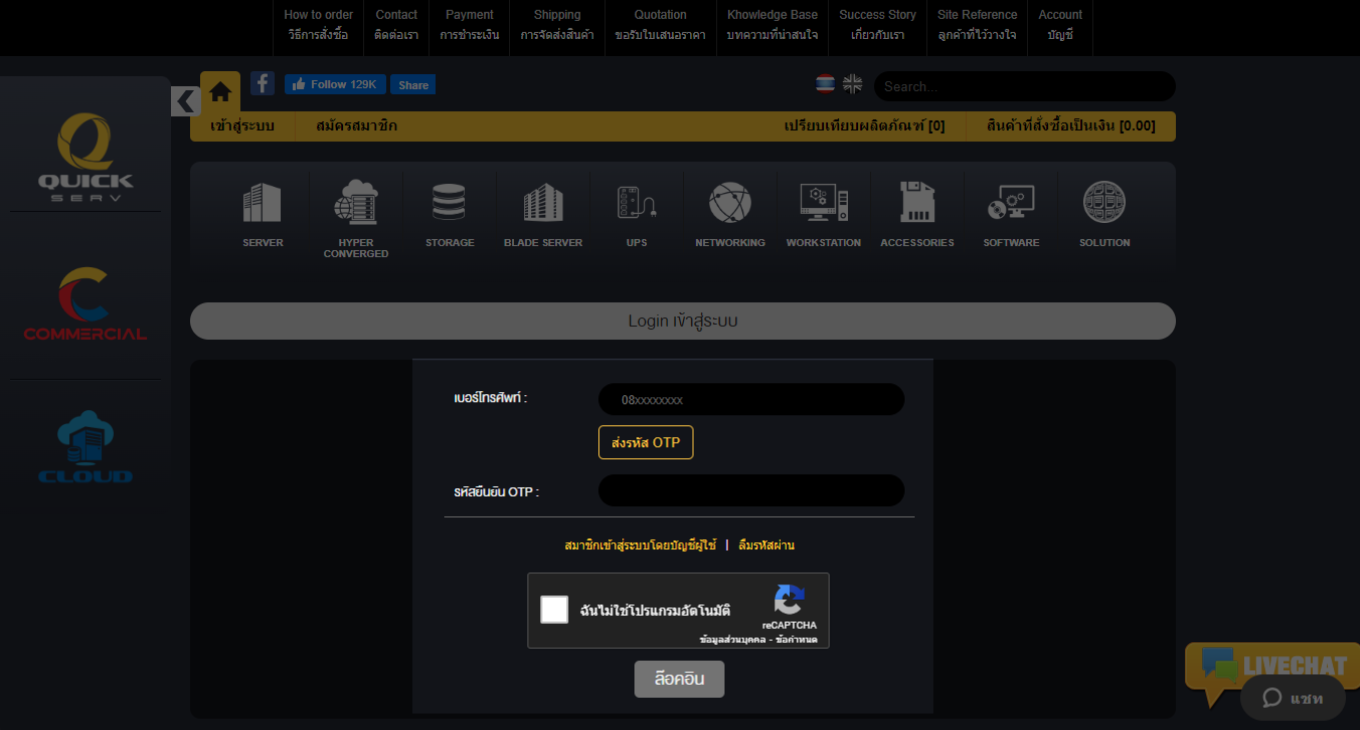This screenshot has width=1360, height=730.
Task: Open the Commercial logo link
Action: (85, 304)
